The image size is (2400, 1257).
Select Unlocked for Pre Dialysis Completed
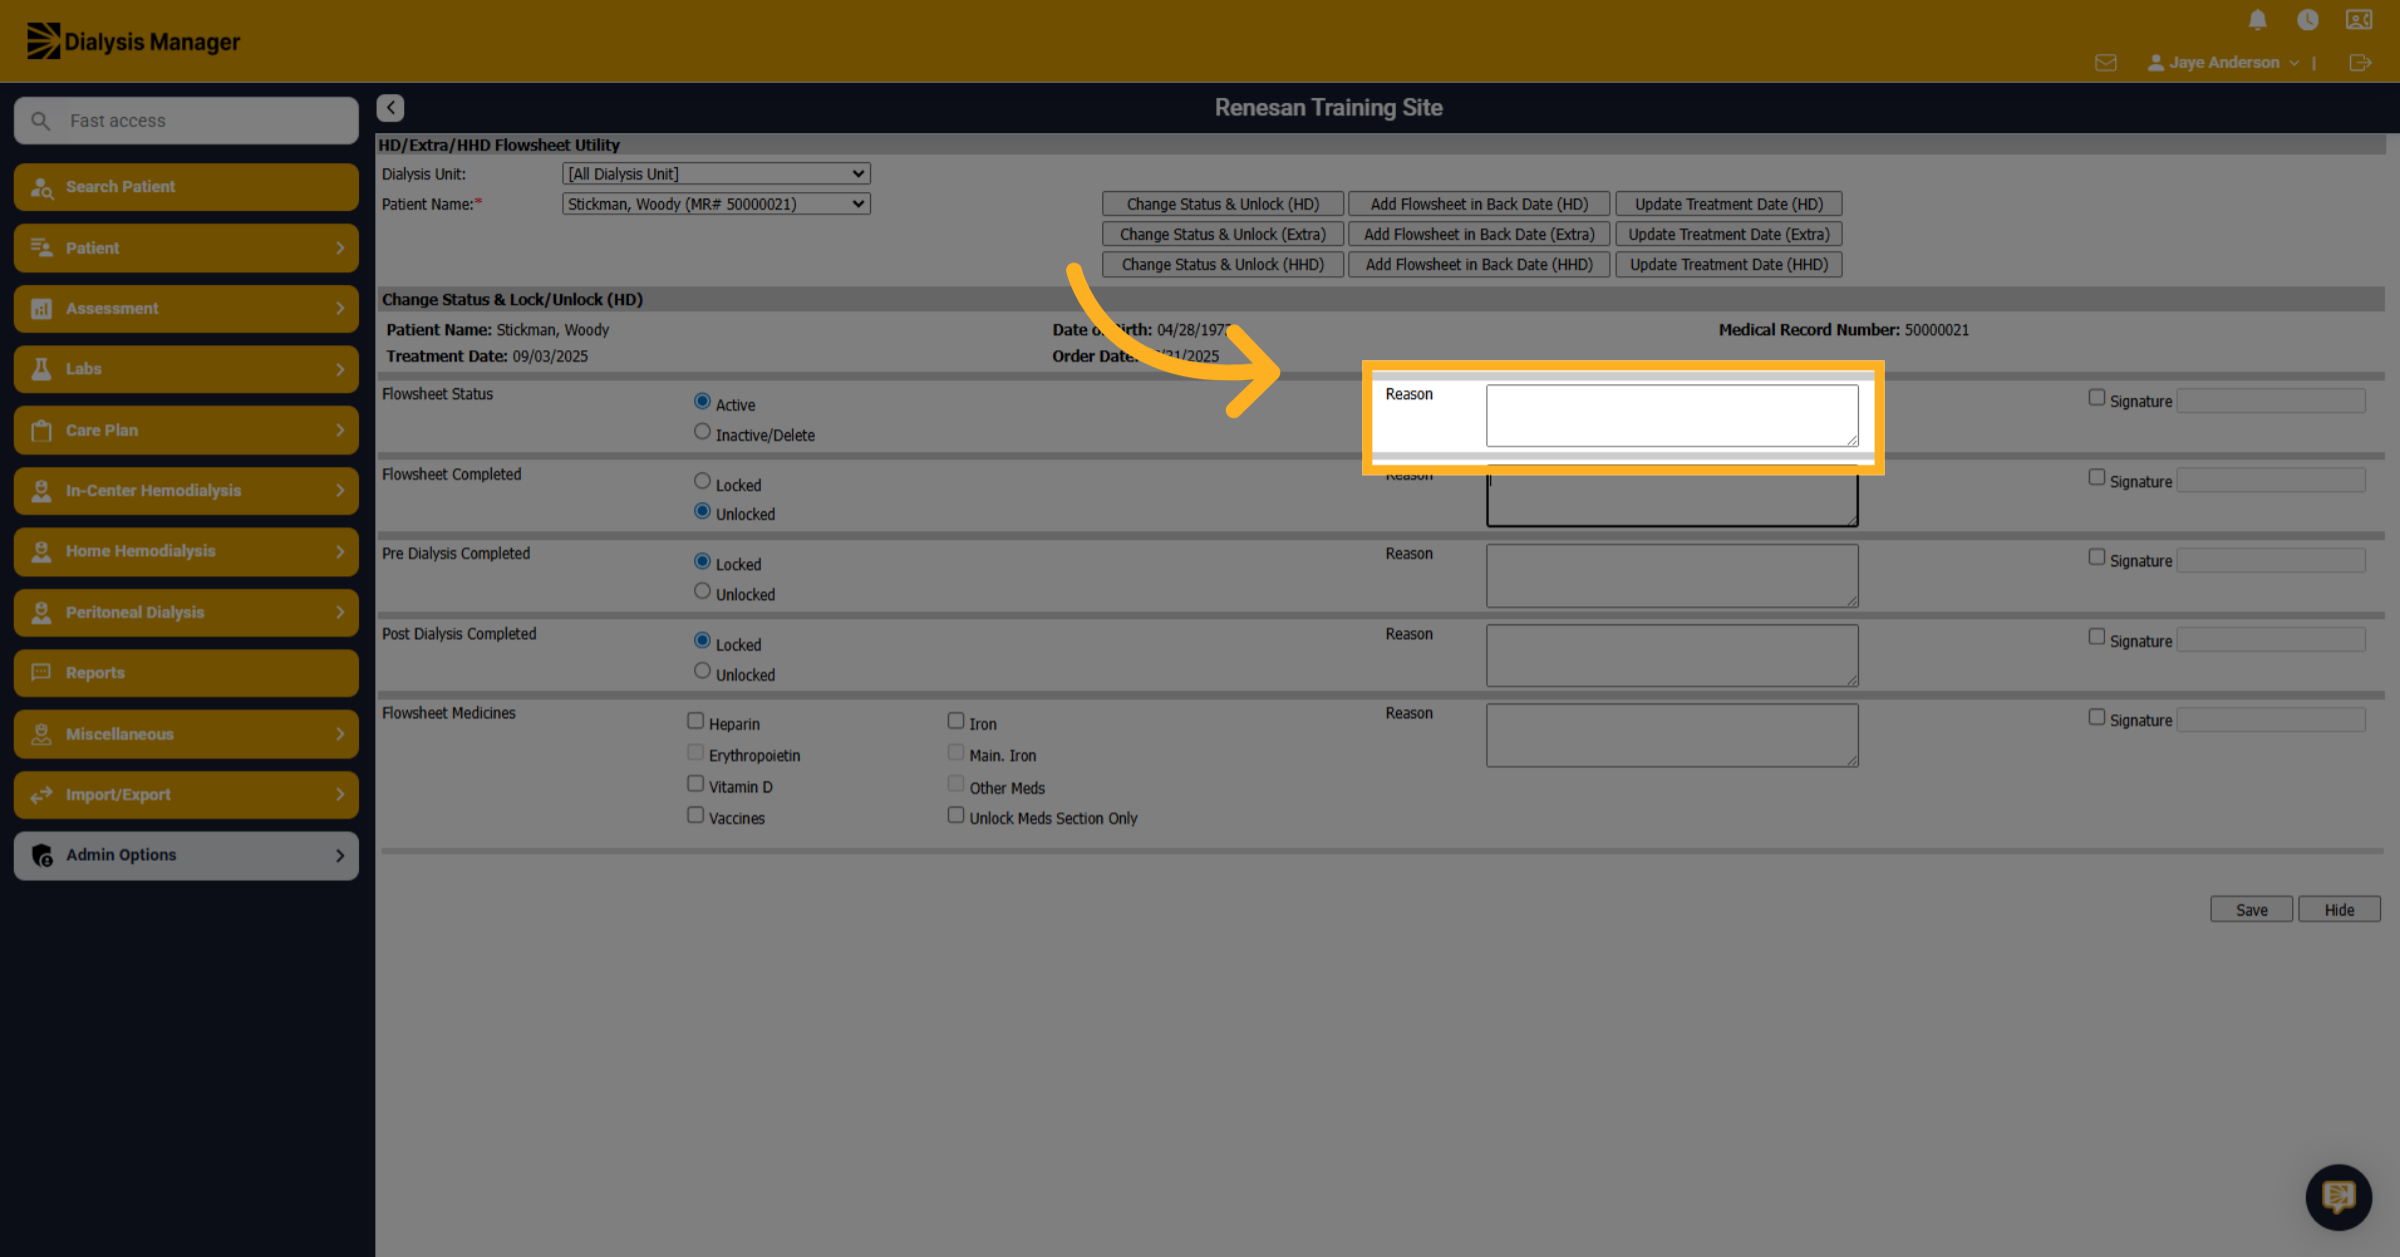[x=702, y=591]
